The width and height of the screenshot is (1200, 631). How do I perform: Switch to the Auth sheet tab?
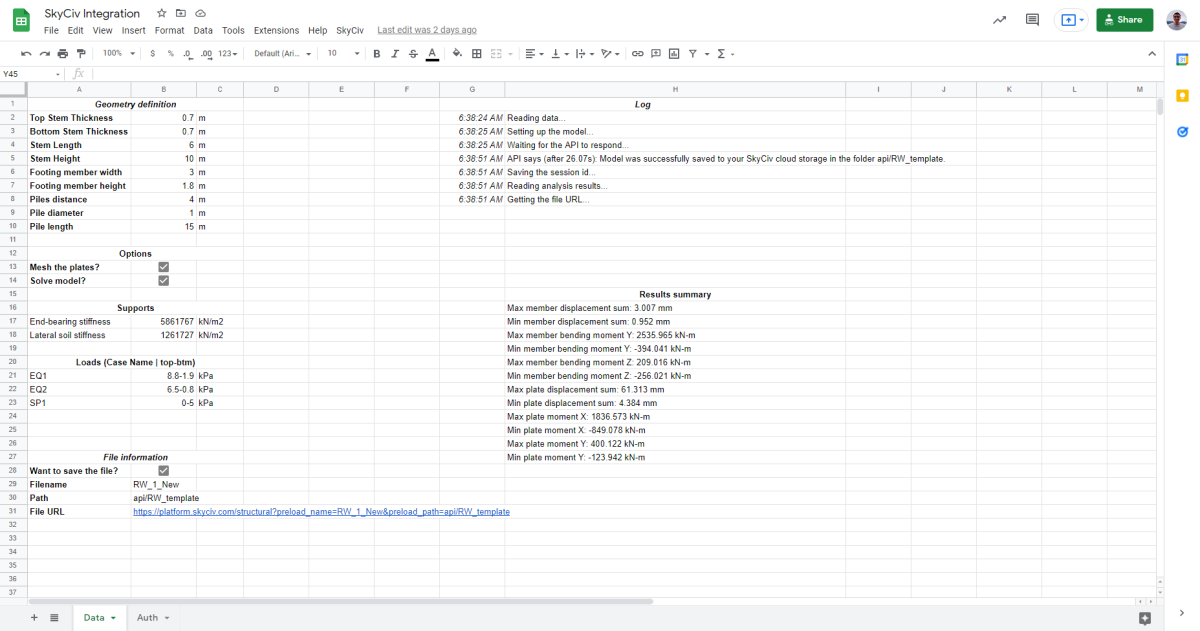pyautogui.click(x=148, y=617)
